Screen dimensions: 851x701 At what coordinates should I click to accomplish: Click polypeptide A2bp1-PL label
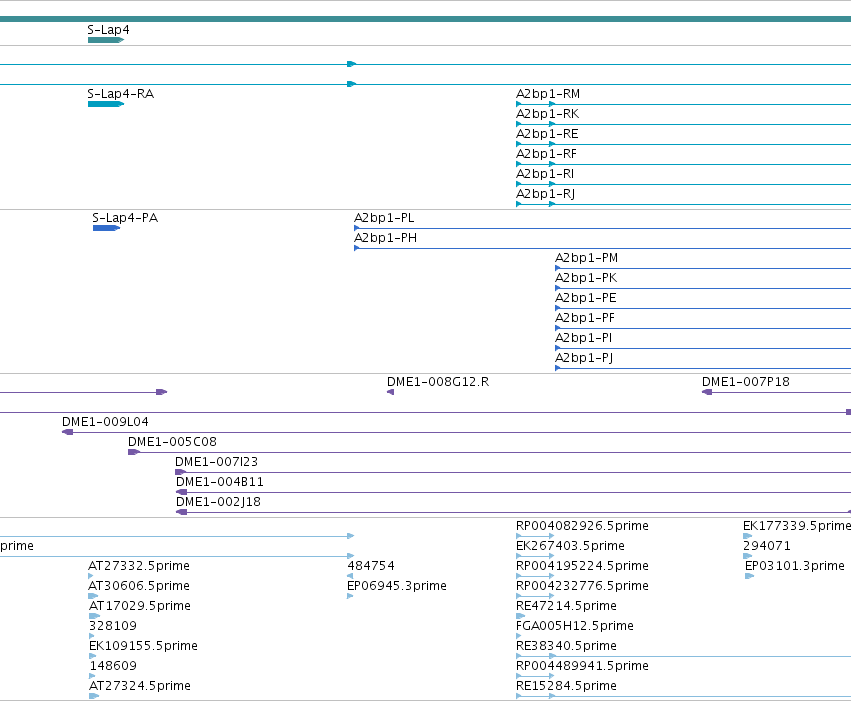[x=384, y=218]
